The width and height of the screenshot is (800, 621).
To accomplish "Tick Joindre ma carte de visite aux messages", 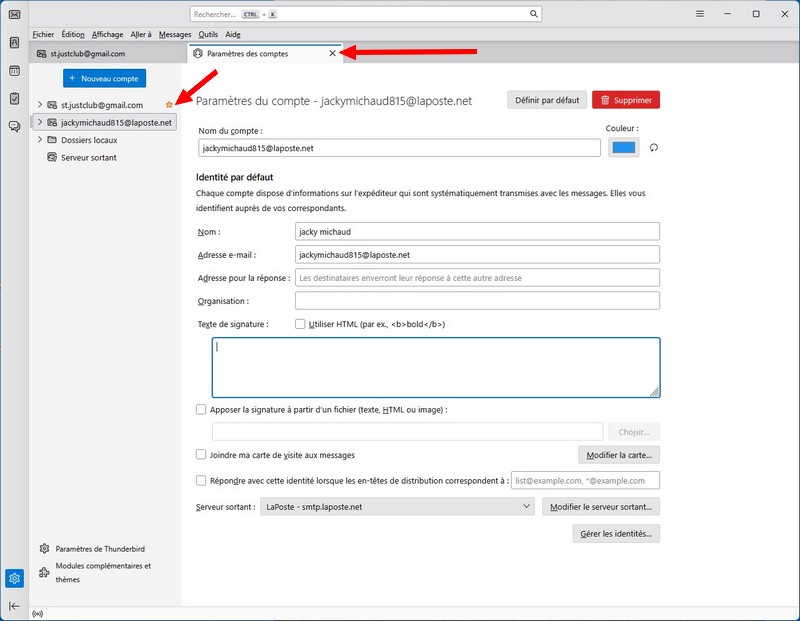I will (202, 454).
